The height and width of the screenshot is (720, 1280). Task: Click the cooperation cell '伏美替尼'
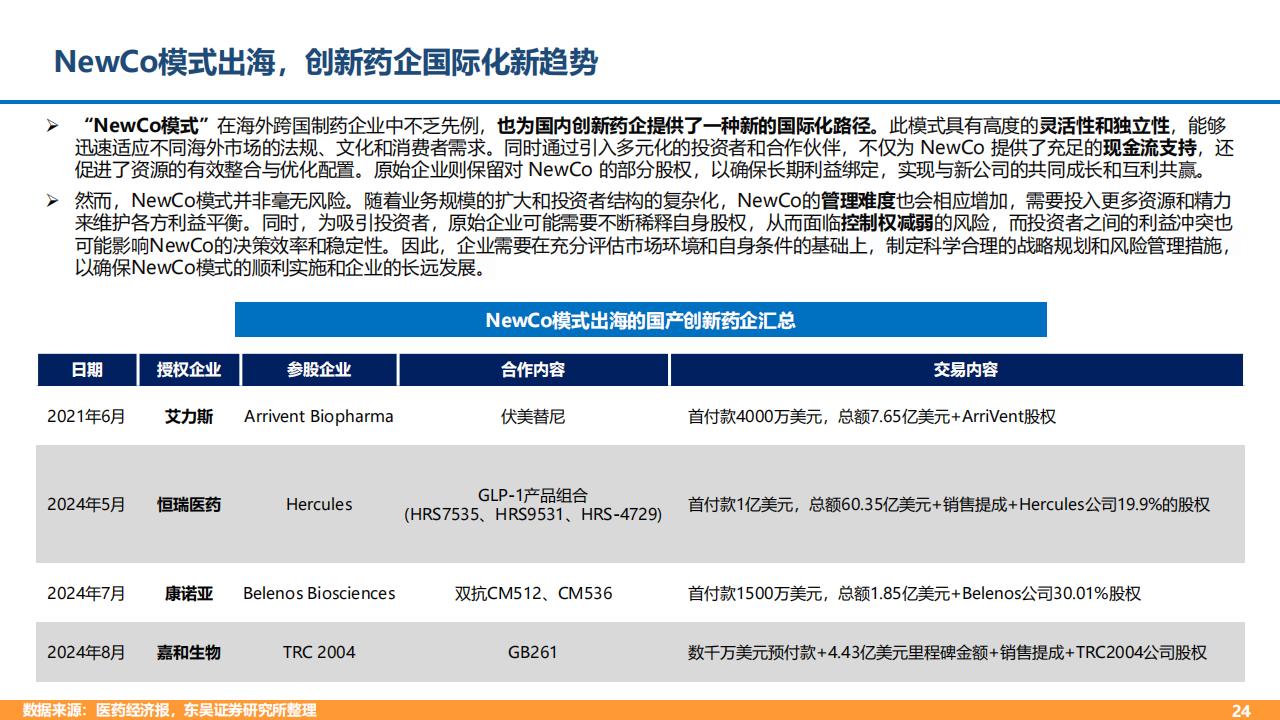coord(533,416)
